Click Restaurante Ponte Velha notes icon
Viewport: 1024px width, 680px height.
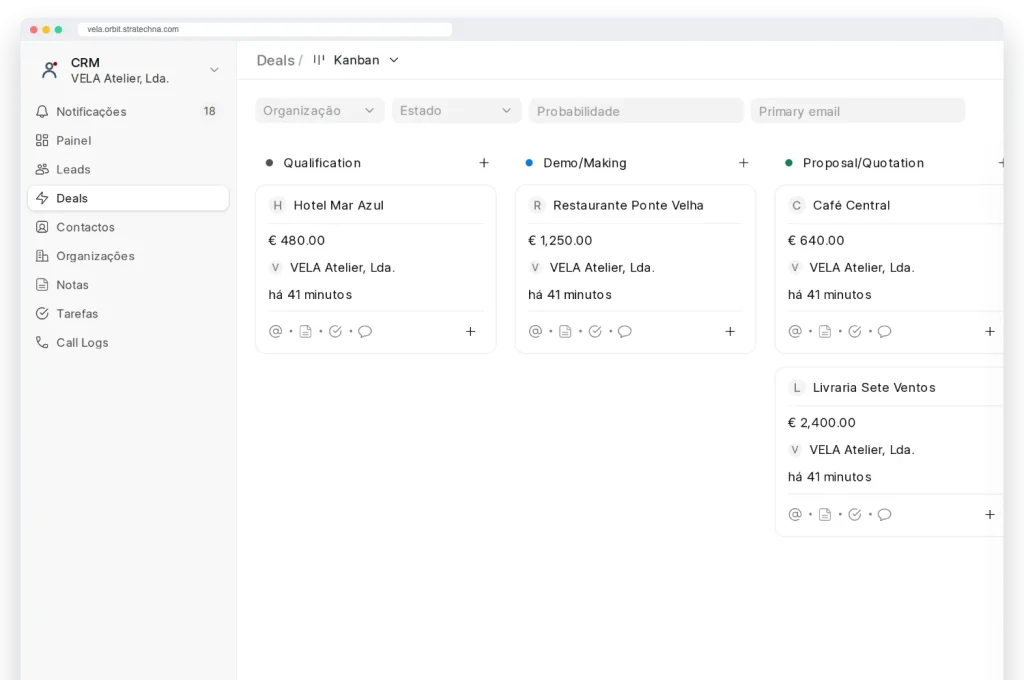(566, 331)
